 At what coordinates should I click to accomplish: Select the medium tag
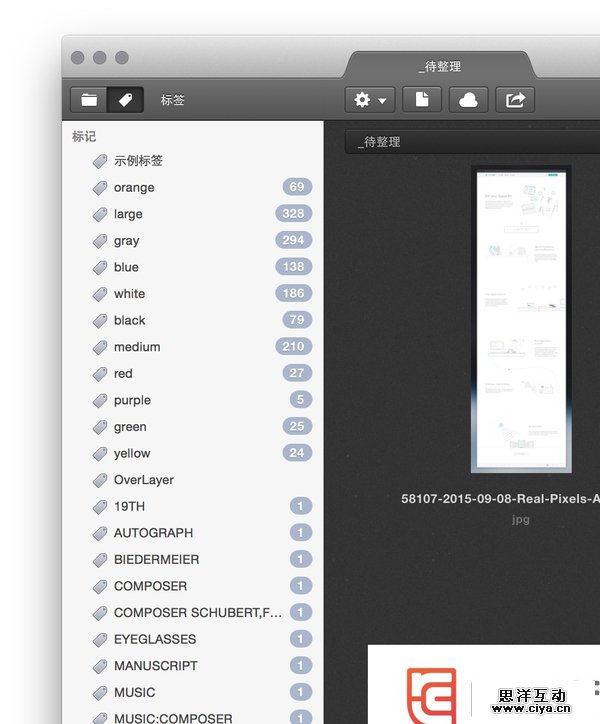pyautogui.click(x=193, y=347)
